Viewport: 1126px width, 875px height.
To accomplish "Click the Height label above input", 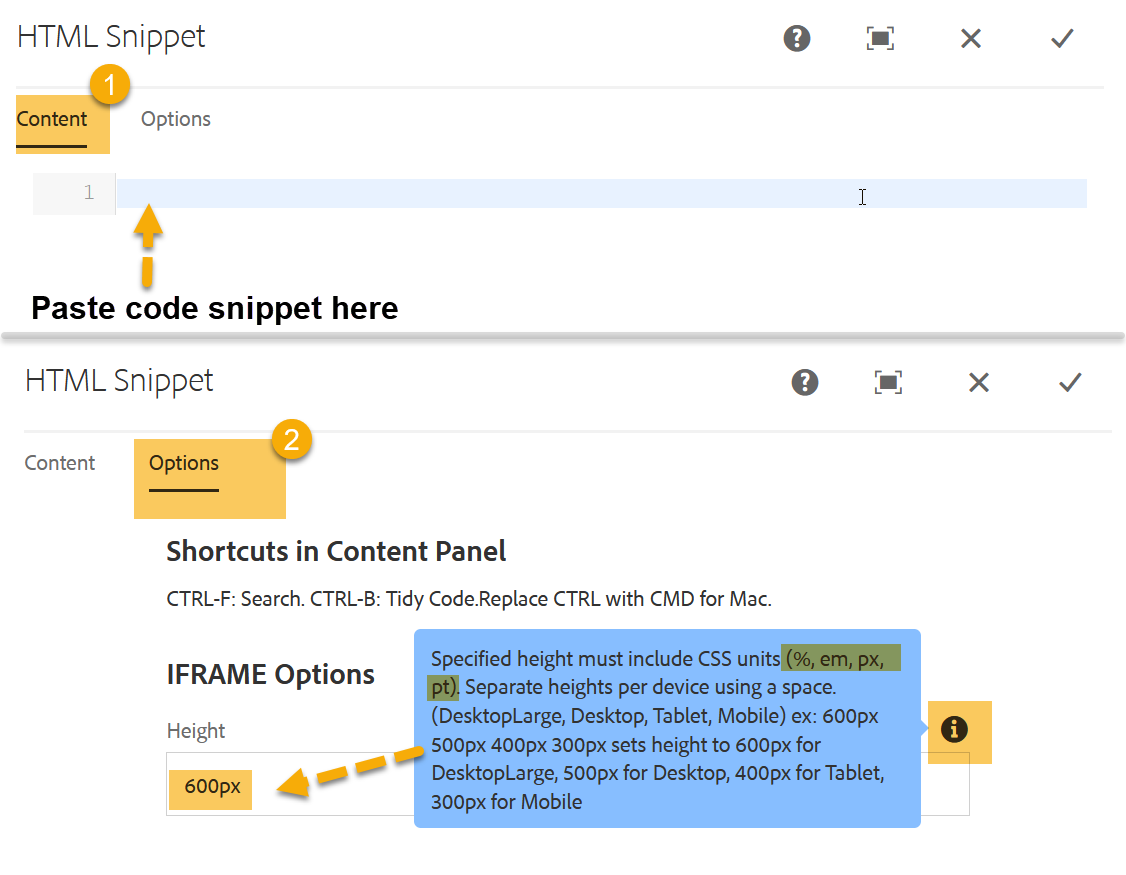I will (x=195, y=731).
